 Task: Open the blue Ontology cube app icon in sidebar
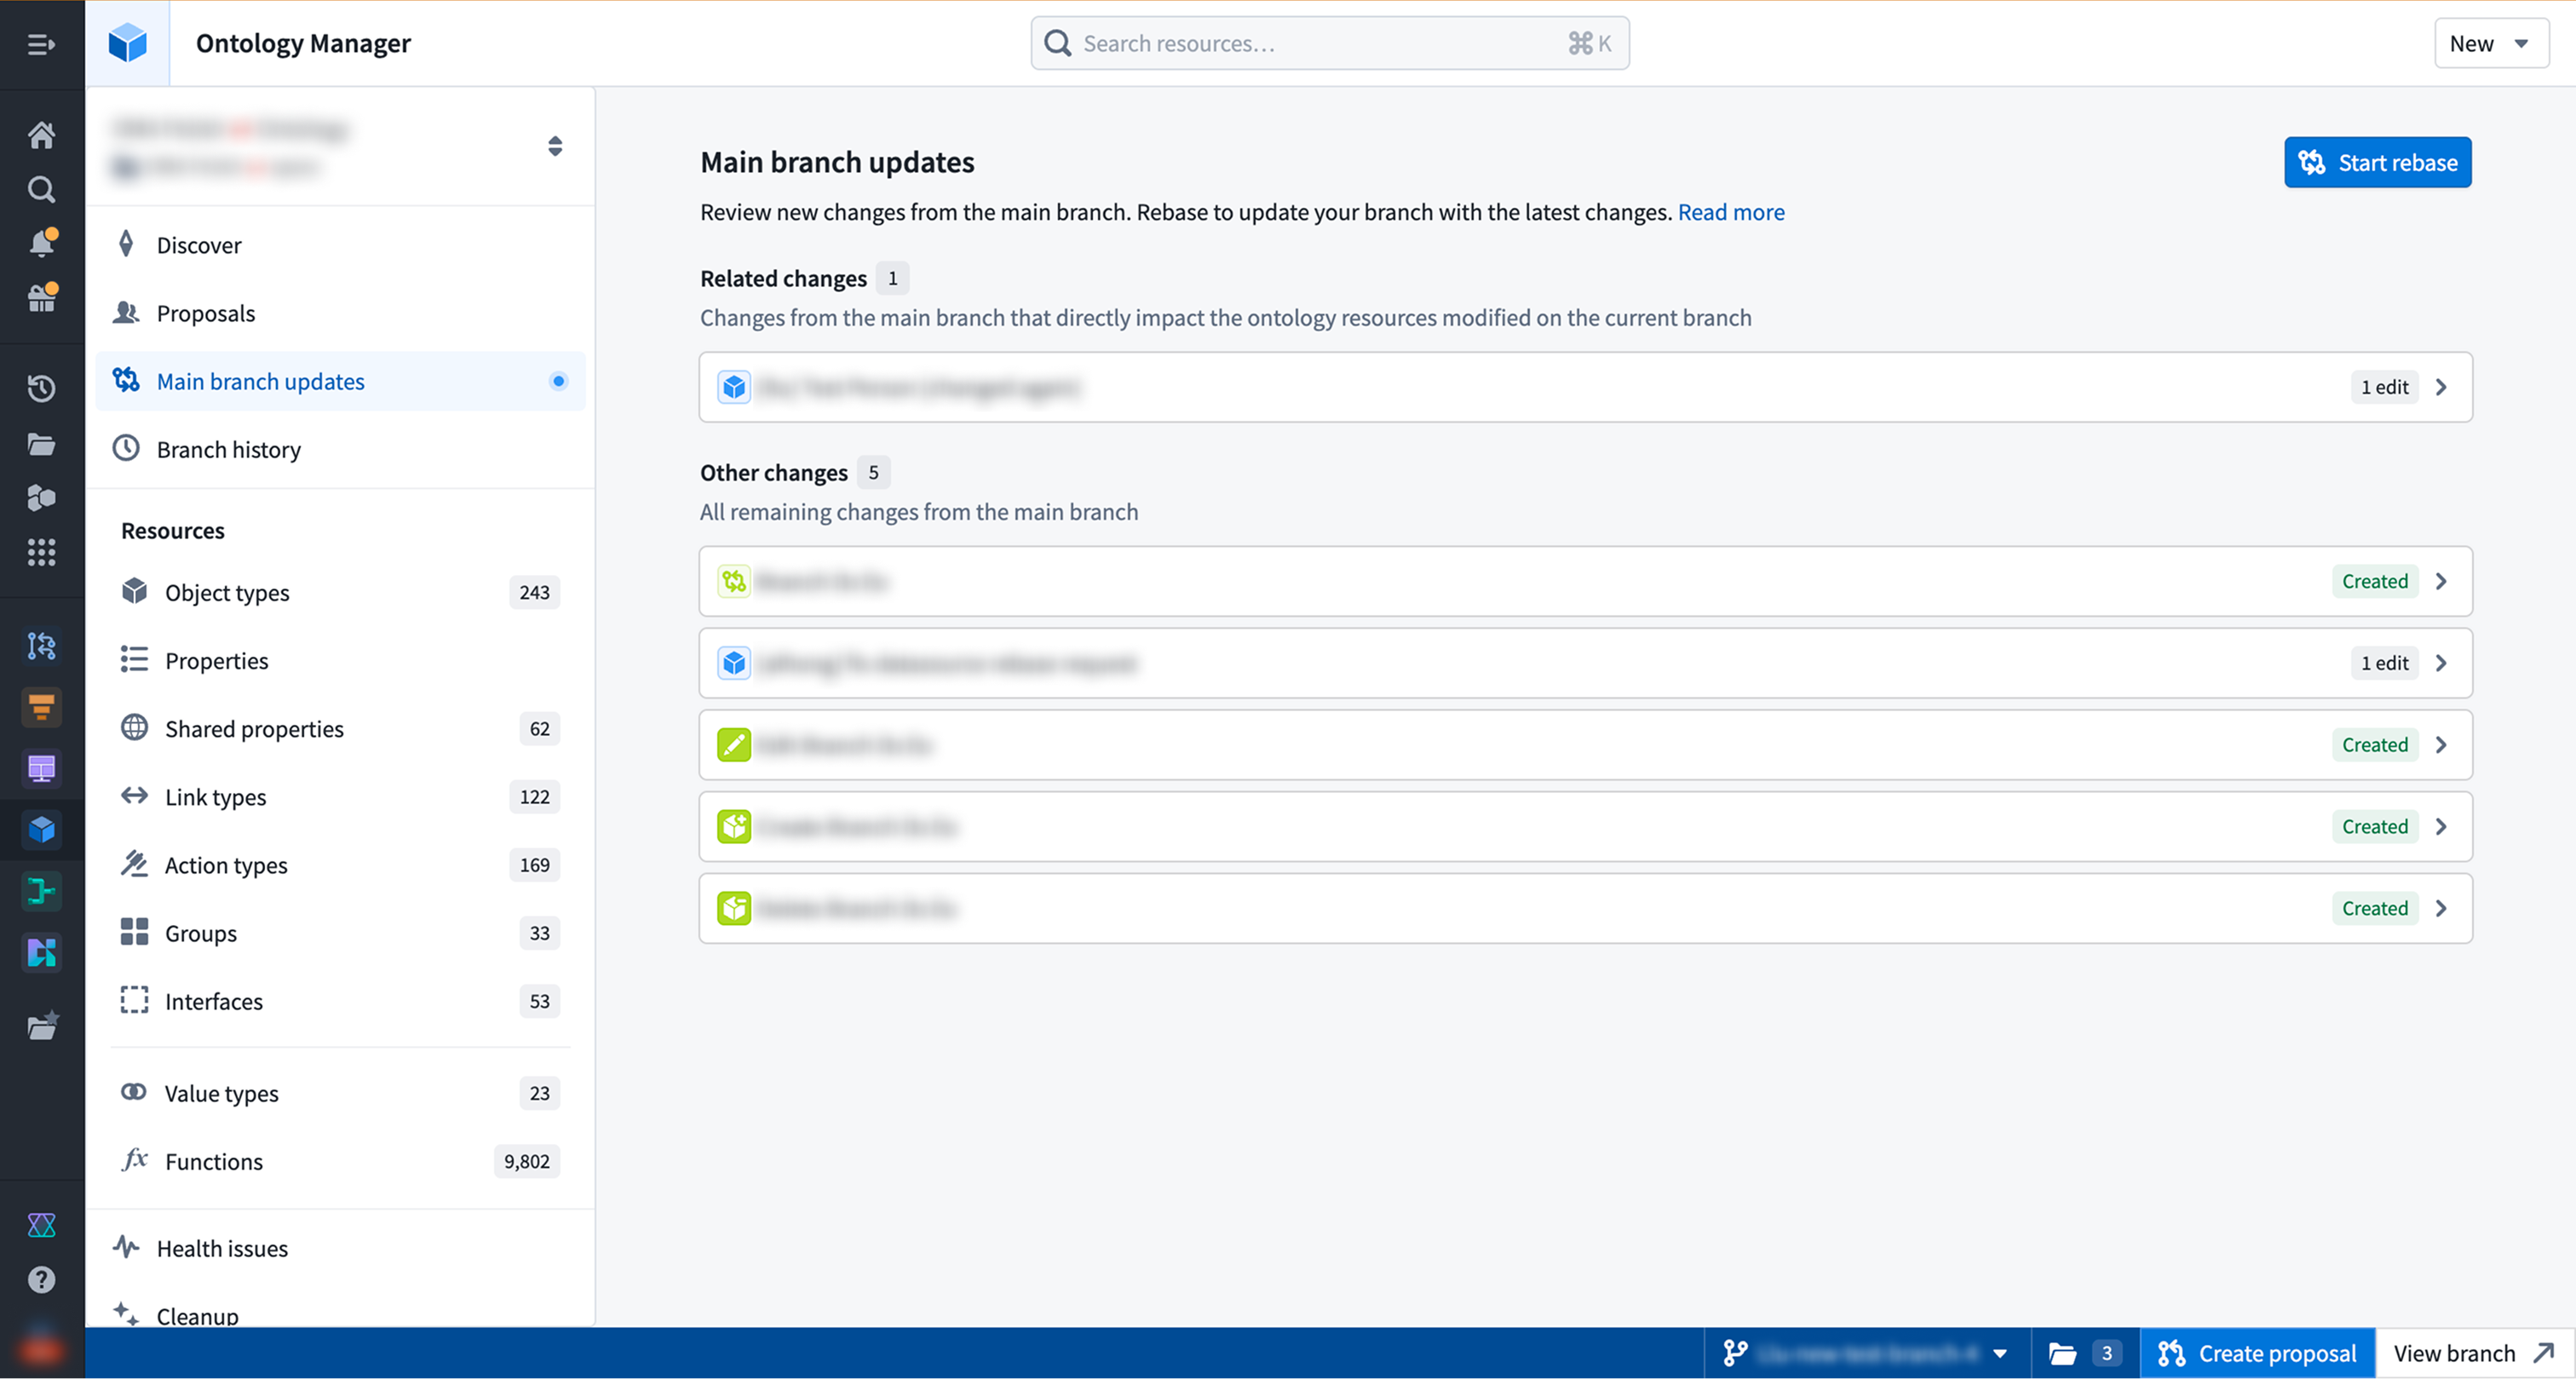coord(41,829)
